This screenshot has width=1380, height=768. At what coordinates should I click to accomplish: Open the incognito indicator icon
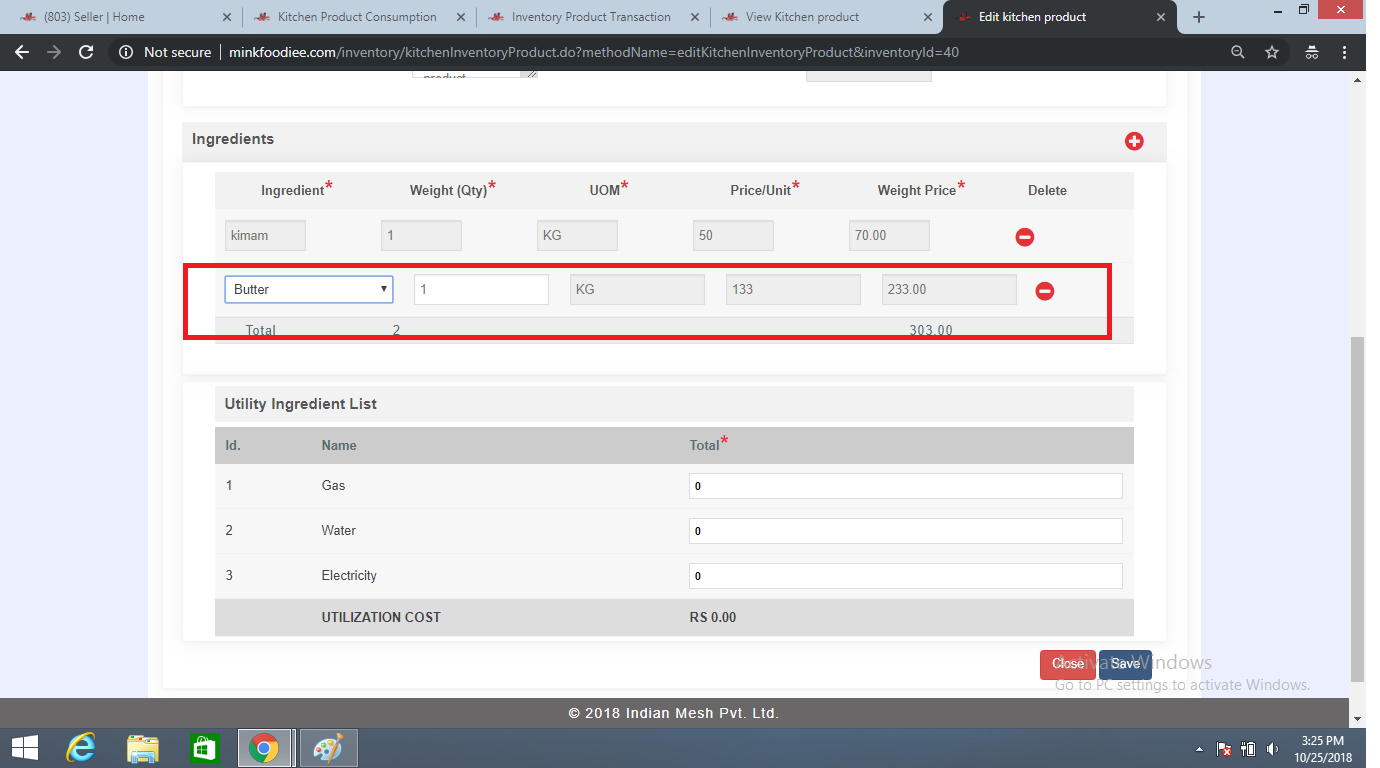click(1313, 52)
